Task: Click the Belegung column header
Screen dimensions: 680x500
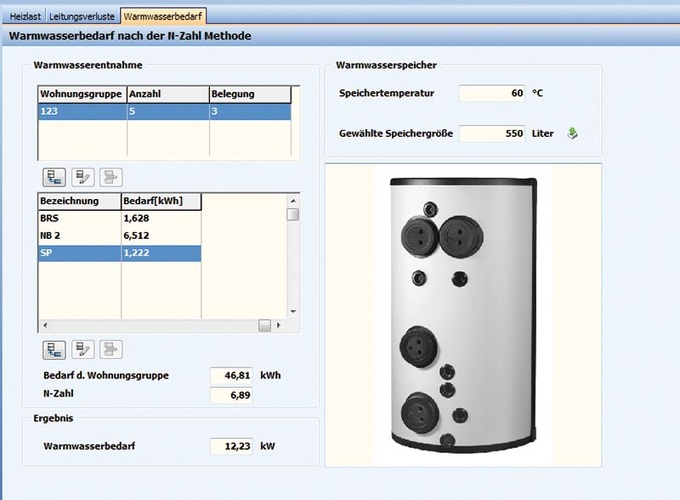Action: pyautogui.click(x=250, y=94)
